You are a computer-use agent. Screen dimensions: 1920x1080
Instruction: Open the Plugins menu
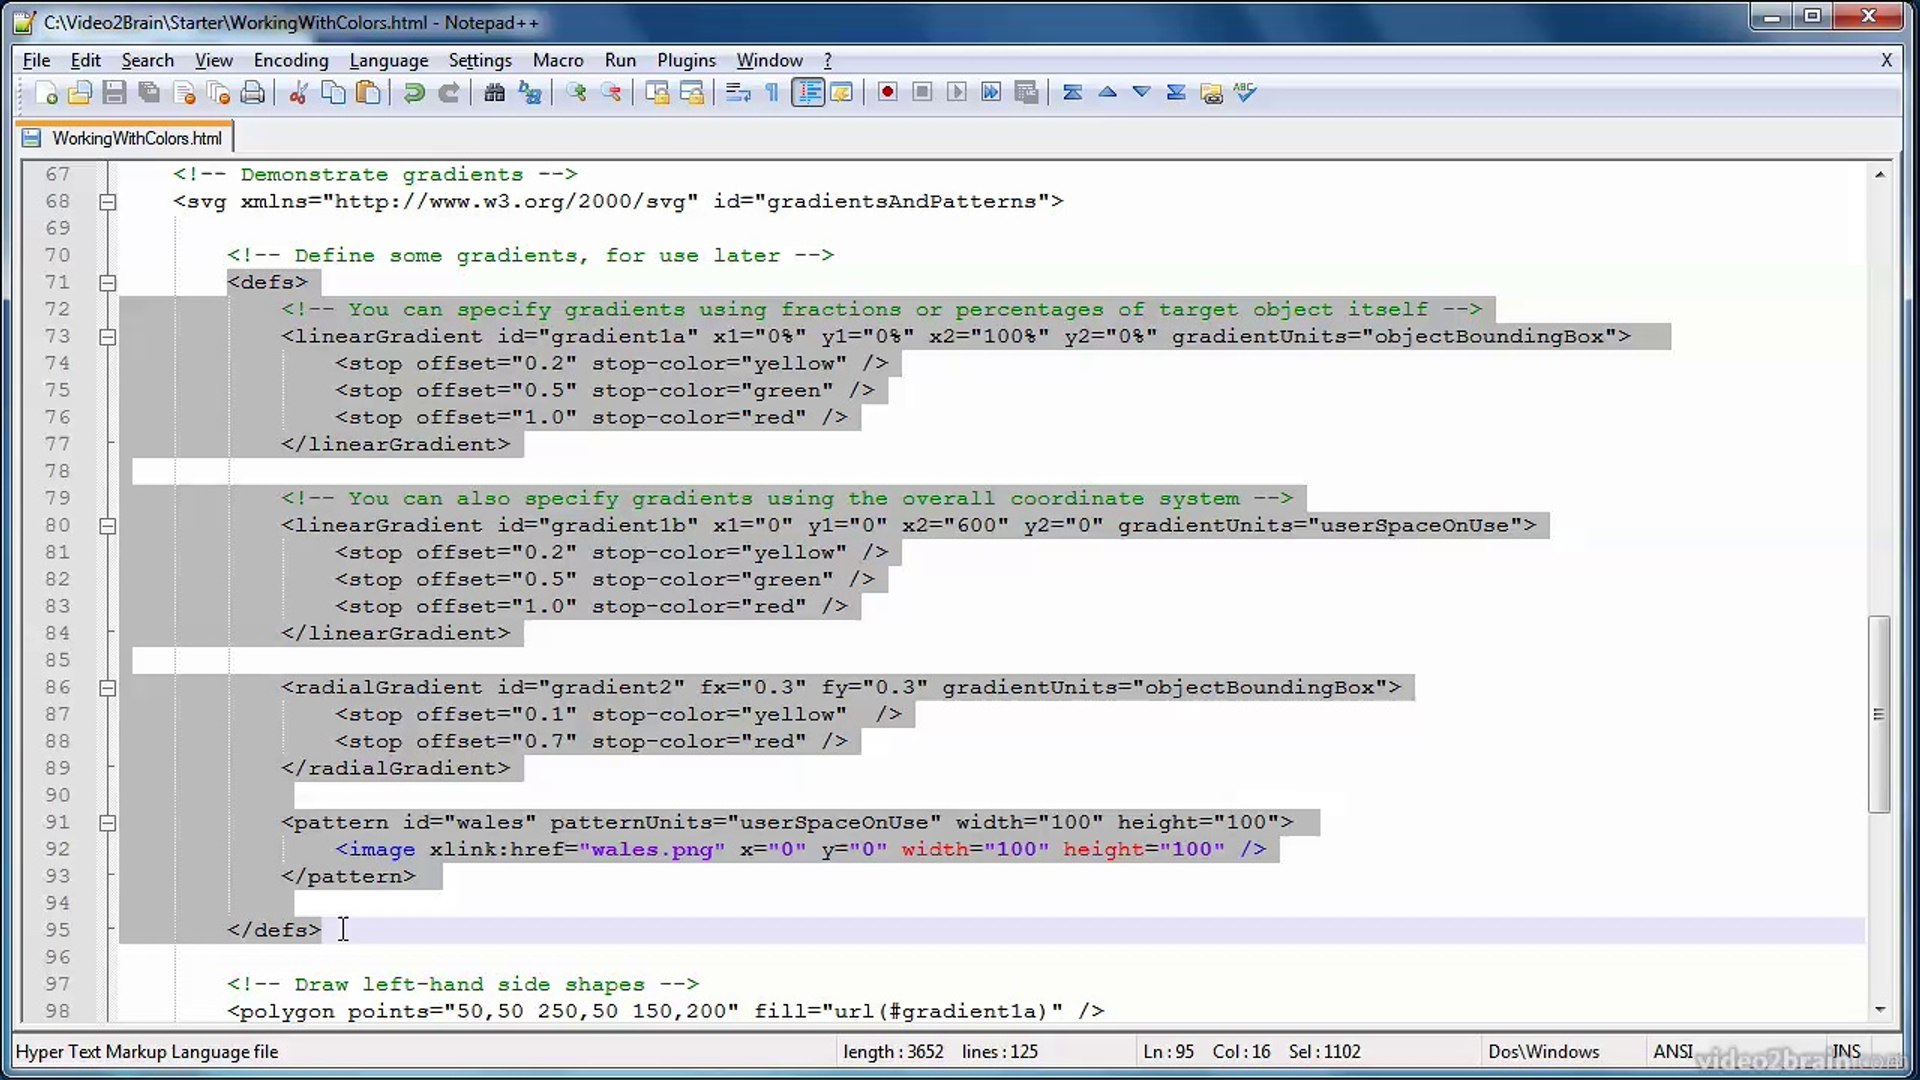pyautogui.click(x=686, y=60)
